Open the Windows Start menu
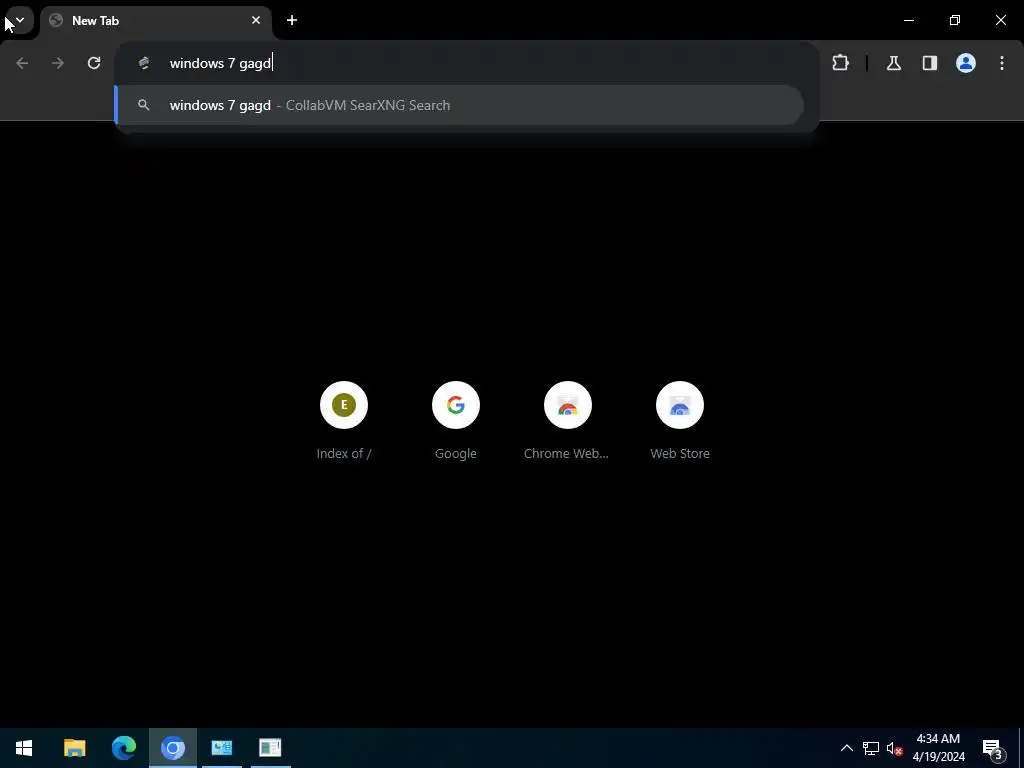 tap(24, 748)
